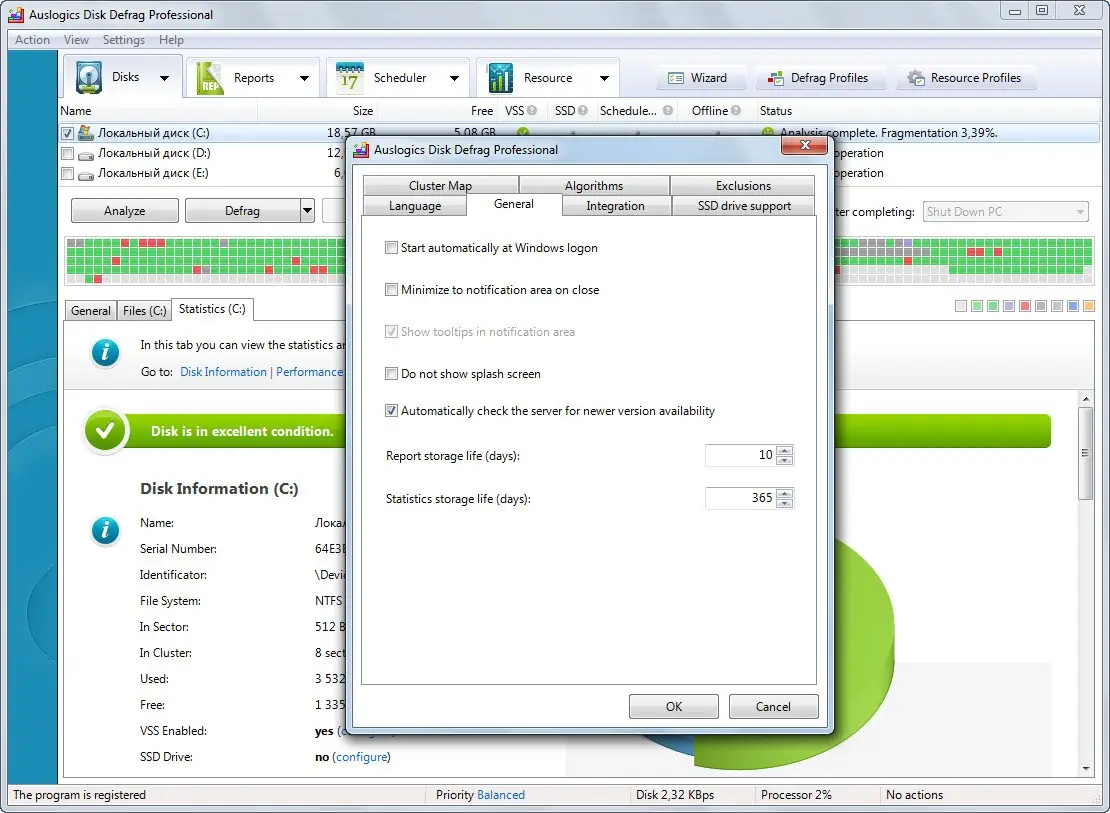
Task: Enable Start automatically at Windows logon
Action: point(391,247)
